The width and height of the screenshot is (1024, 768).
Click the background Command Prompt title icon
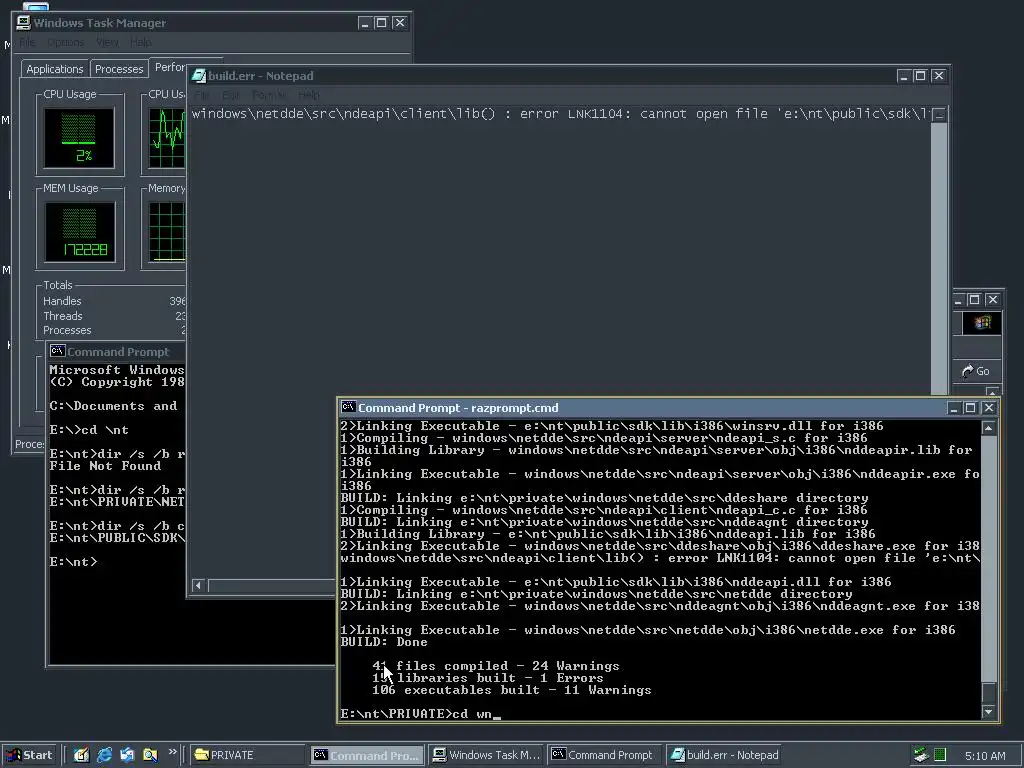tap(57, 351)
